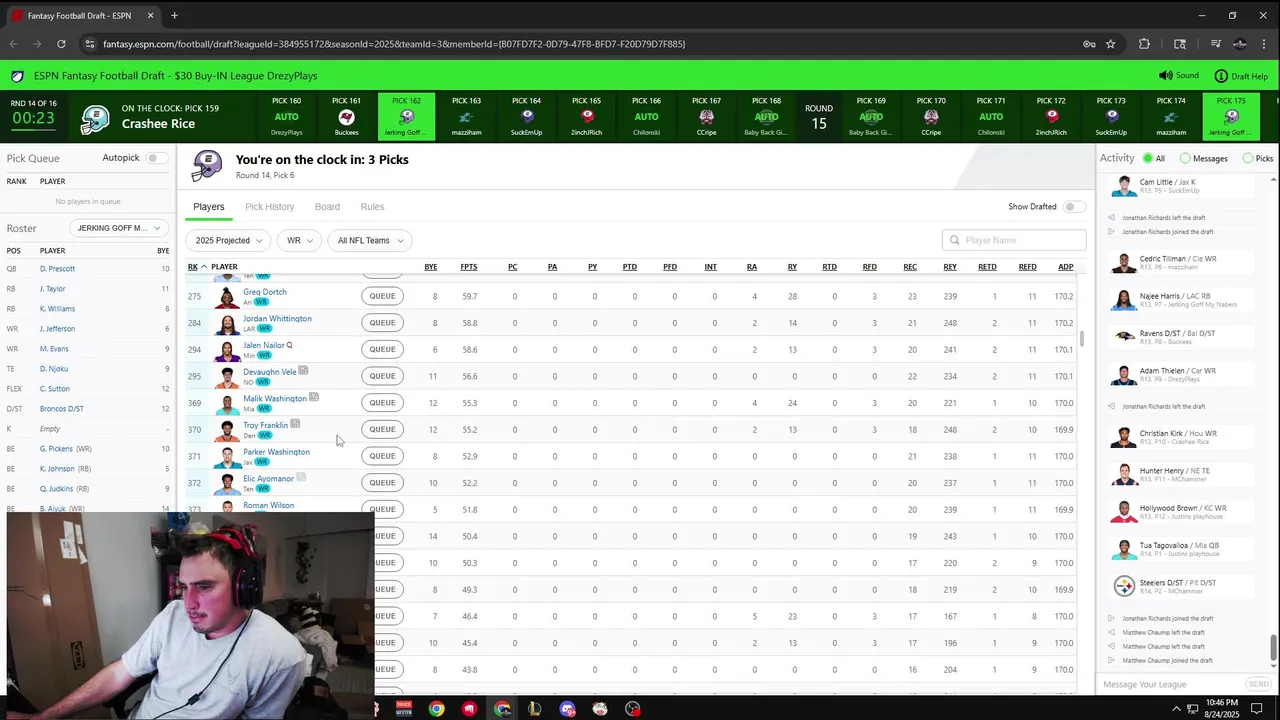Click the Pick 174 mazziham team logo
1280x720 pixels.
pos(1171,117)
